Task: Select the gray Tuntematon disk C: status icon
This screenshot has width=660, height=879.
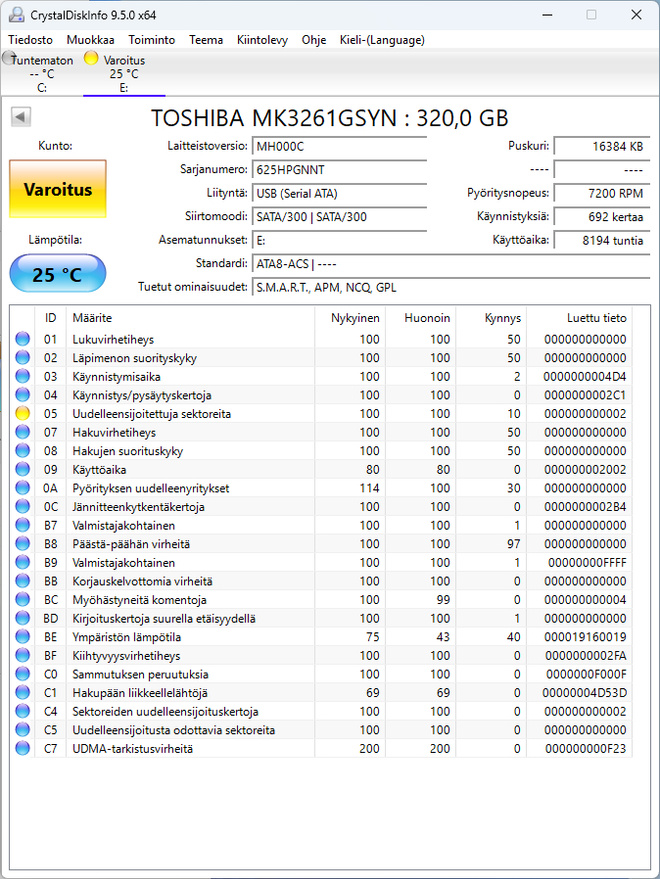Action: coord(9,58)
